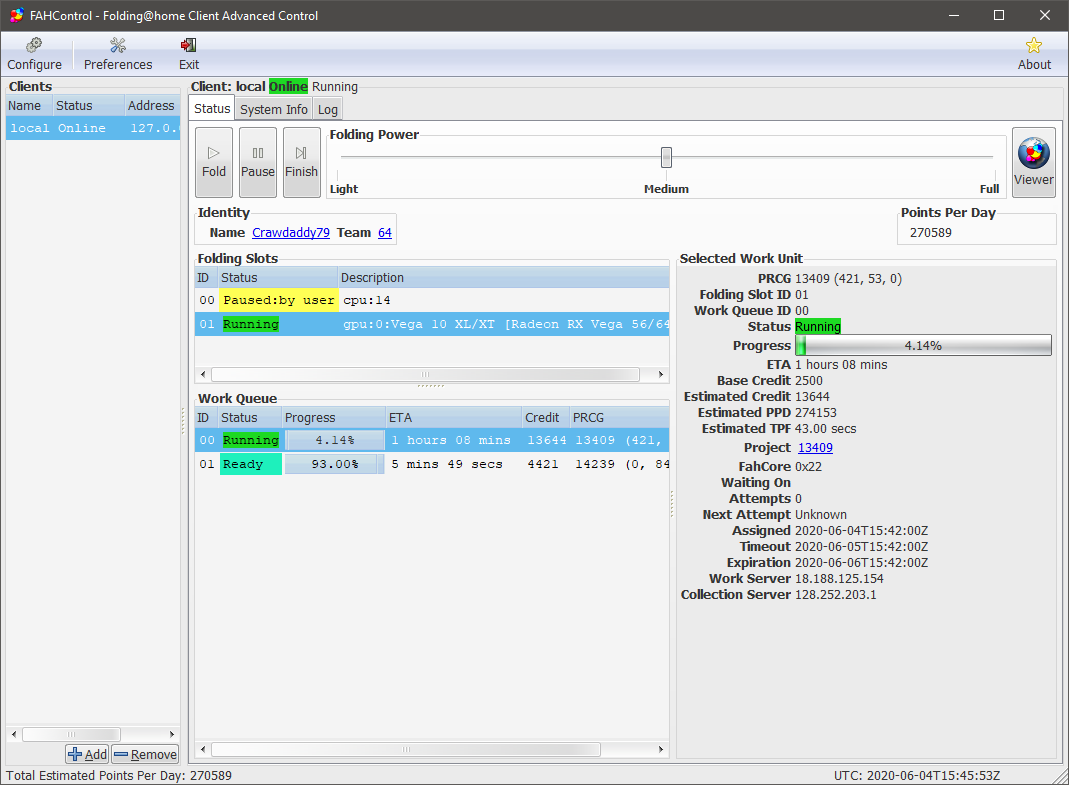Click the Total Estimated Points Per Day status text
This screenshot has height=785, width=1069.
click(119, 775)
